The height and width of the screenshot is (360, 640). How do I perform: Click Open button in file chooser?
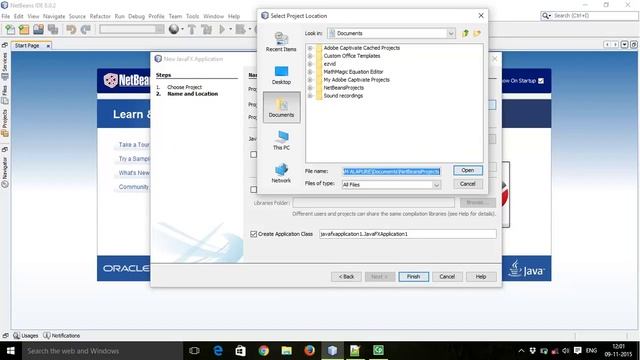tap(468, 170)
